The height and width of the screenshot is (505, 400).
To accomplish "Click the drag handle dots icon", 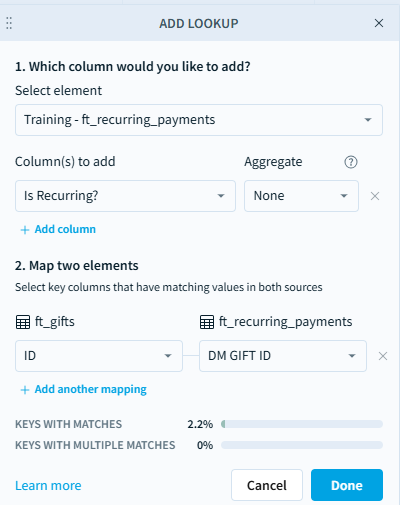I will [x=9, y=23].
